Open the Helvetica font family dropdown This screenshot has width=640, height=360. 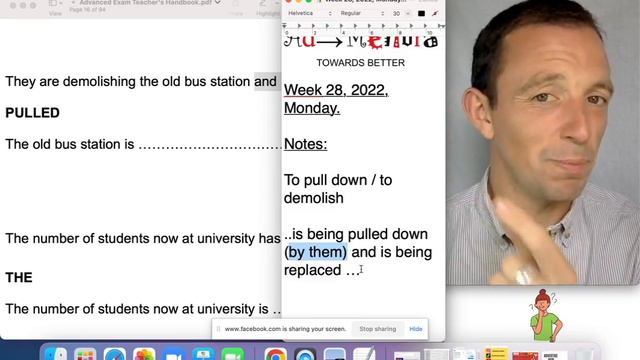click(x=309, y=13)
